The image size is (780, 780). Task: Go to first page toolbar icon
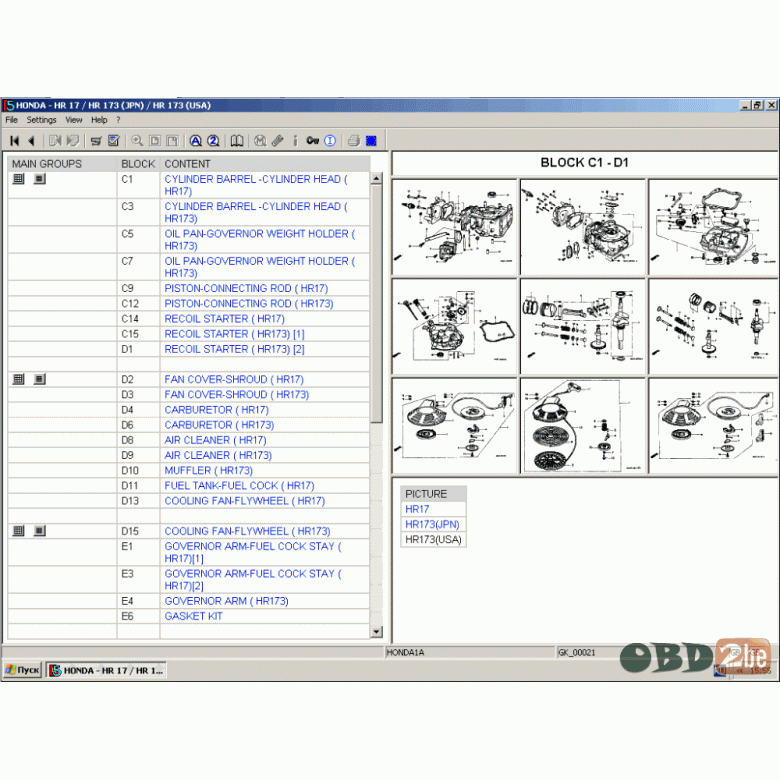tap(14, 141)
